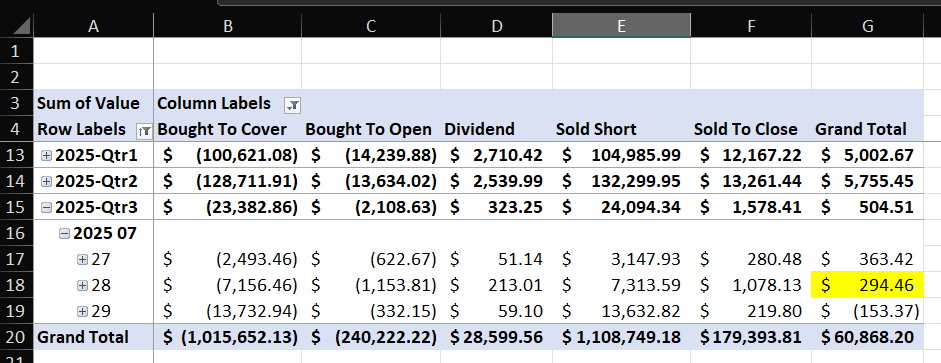Click the Sum of Value cell
This screenshot has height=363, width=941.
94,103
